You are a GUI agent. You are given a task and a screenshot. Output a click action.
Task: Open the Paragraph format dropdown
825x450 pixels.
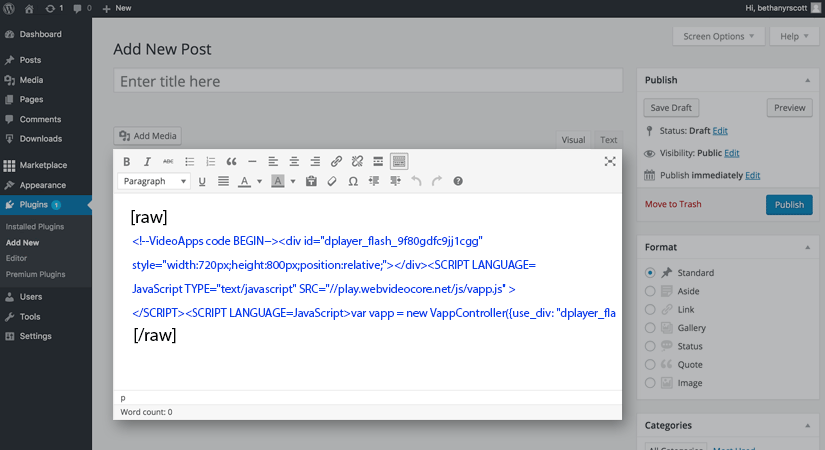(x=154, y=181)
